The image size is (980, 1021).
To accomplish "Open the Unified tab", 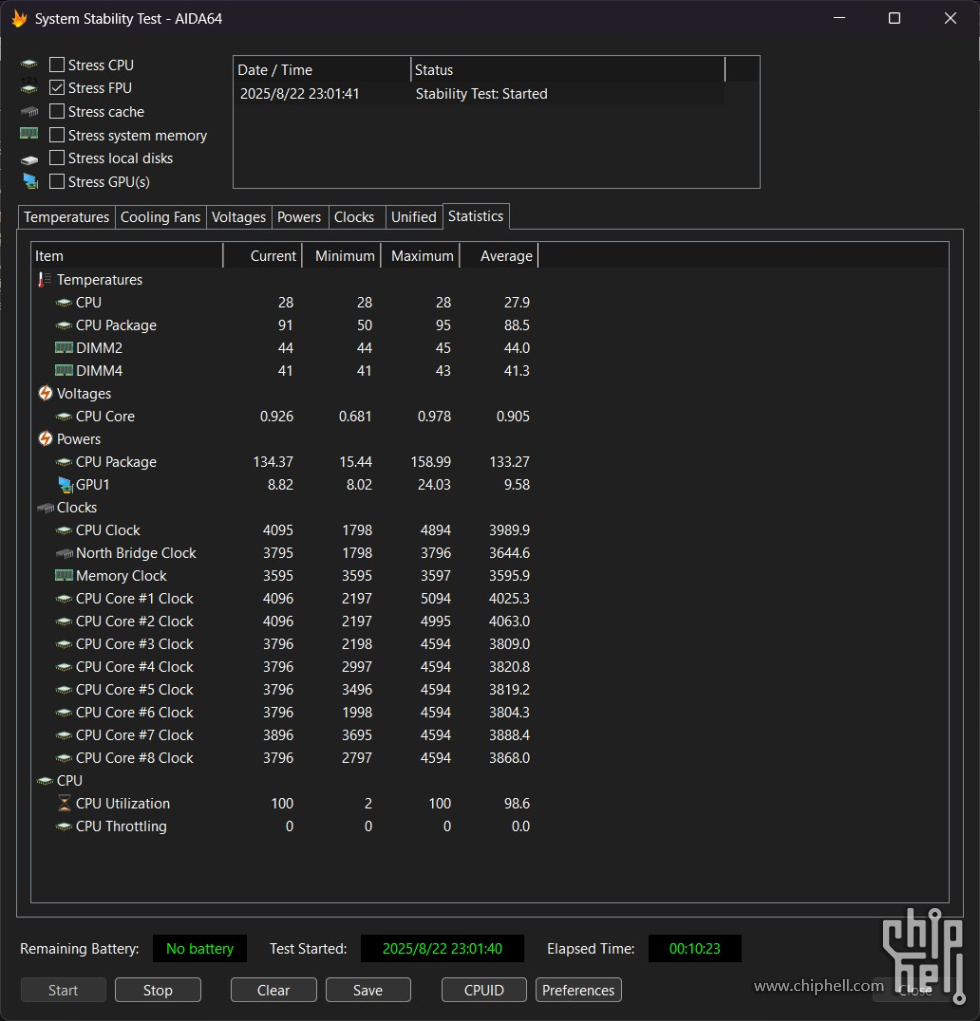I will [x=413, y=217].
